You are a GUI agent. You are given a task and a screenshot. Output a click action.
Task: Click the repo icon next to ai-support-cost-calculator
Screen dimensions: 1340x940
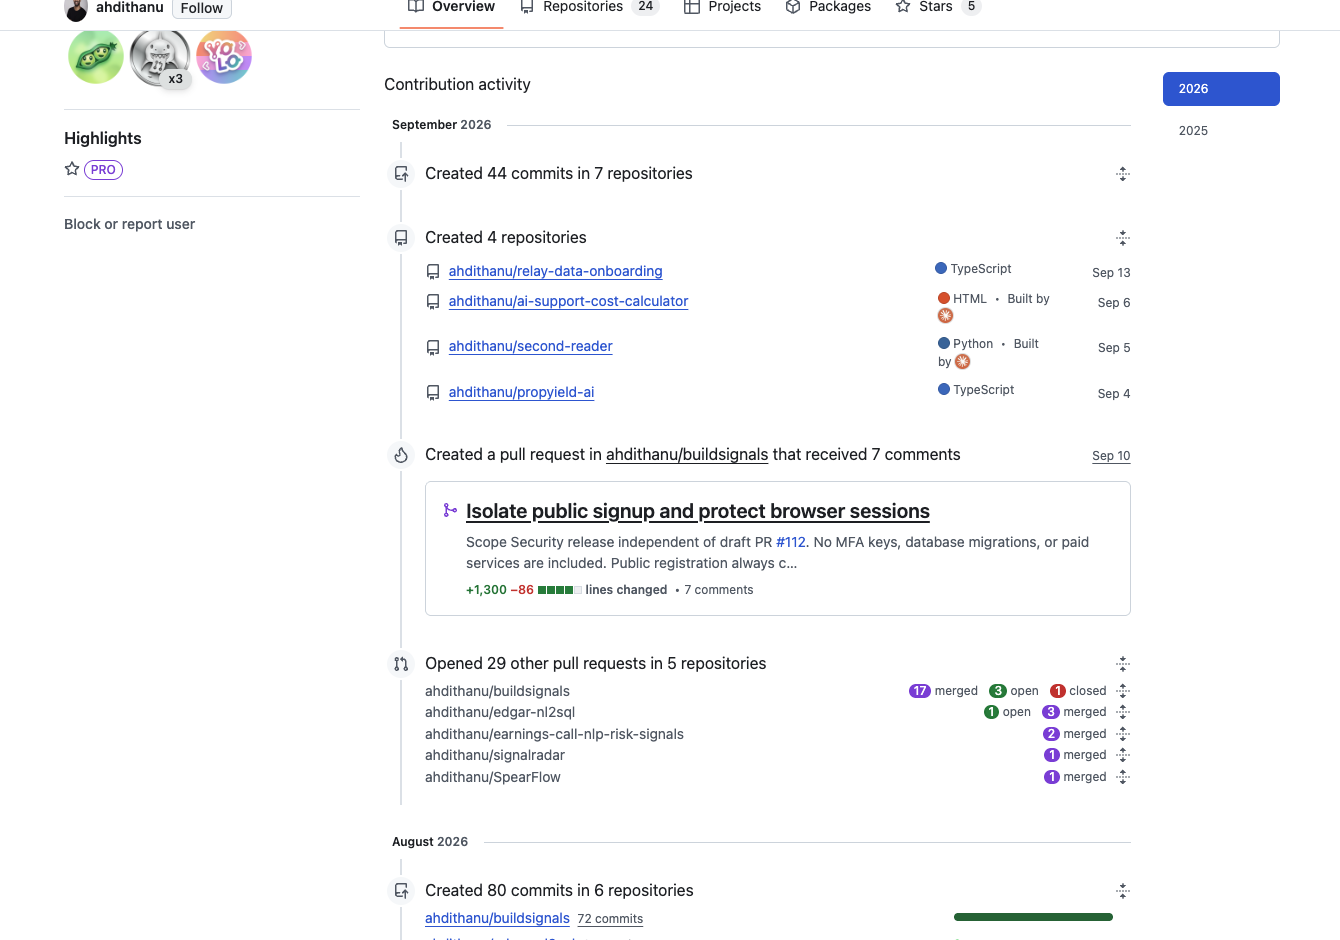[433, 302]
